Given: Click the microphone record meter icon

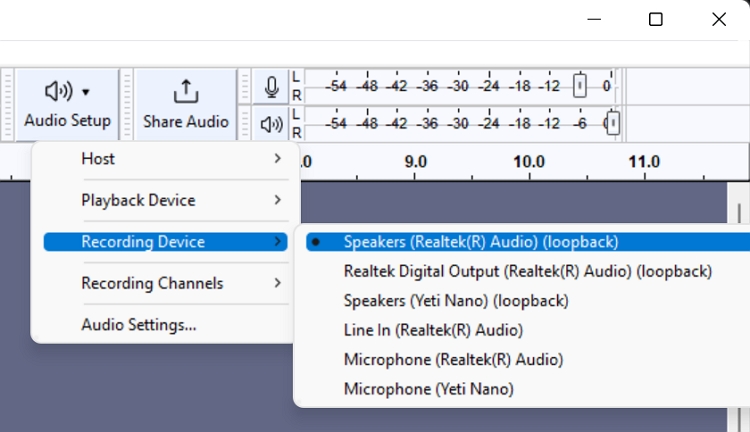Looking at the screenshot, I should [271, 87].
